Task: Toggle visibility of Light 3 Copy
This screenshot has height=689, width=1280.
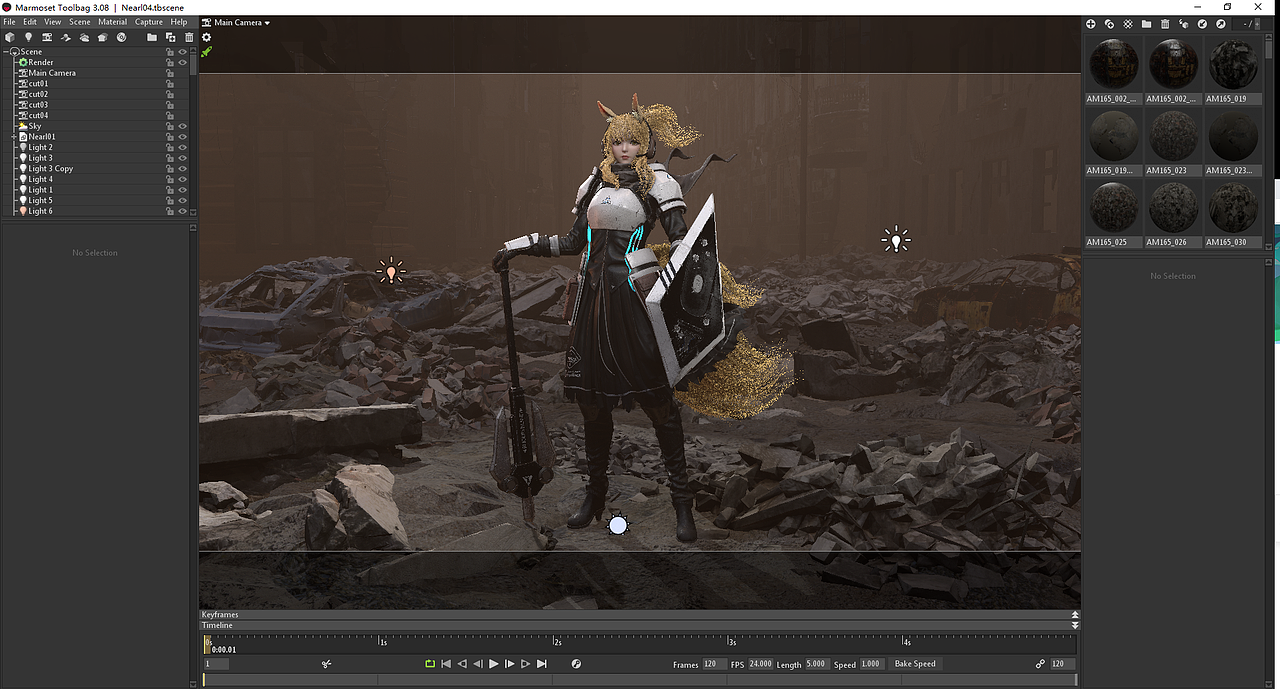Action: pyautogui.click(x=183, y=169)
